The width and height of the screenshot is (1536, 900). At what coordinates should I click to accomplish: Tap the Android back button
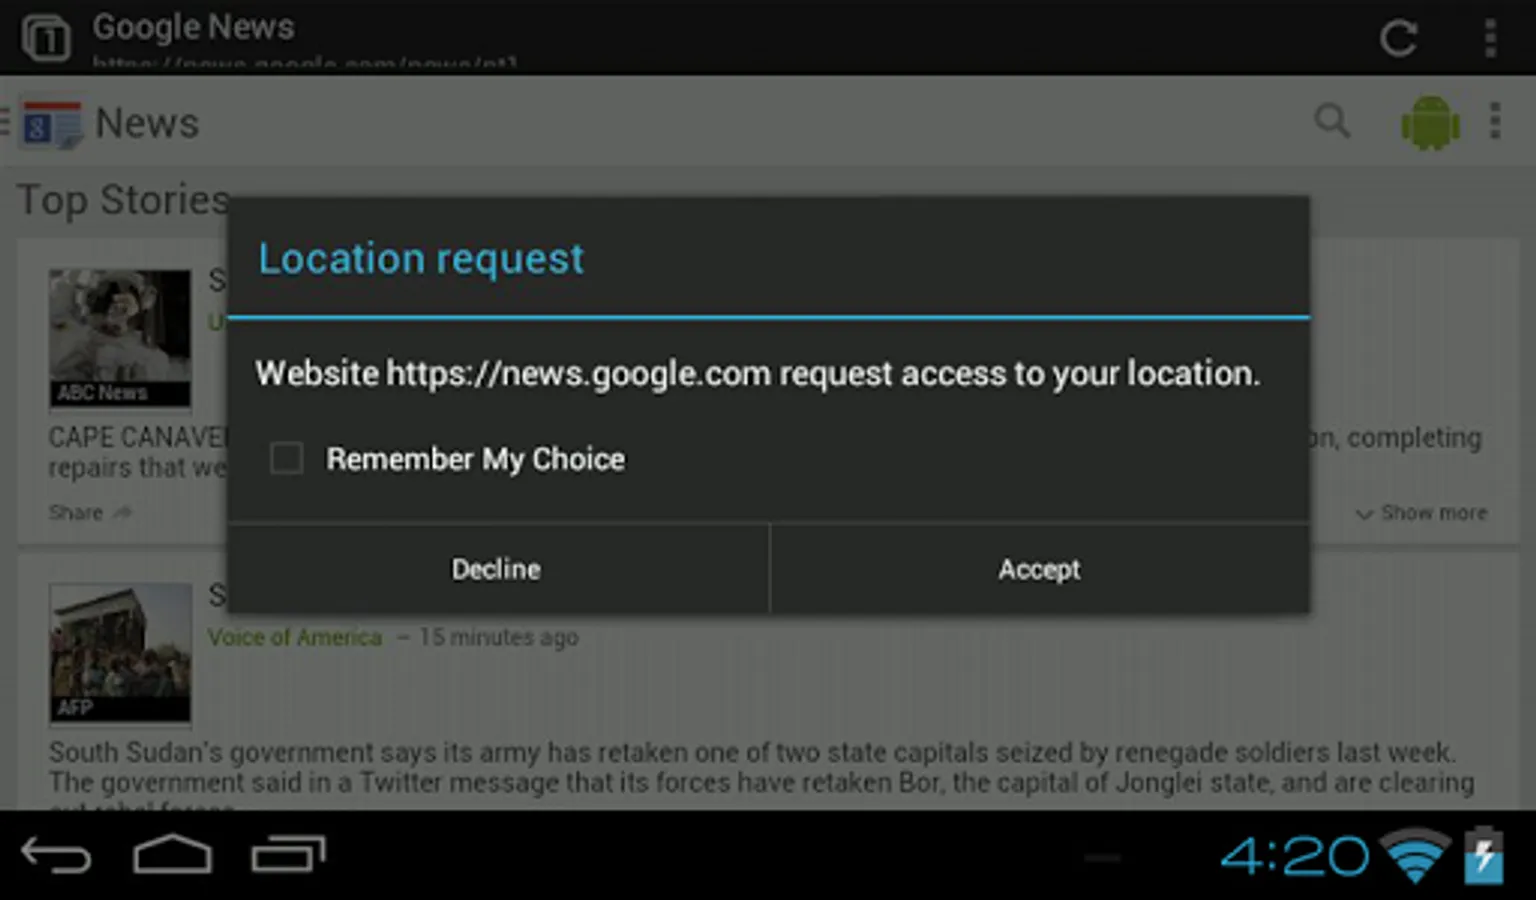[x=56, y=855]
